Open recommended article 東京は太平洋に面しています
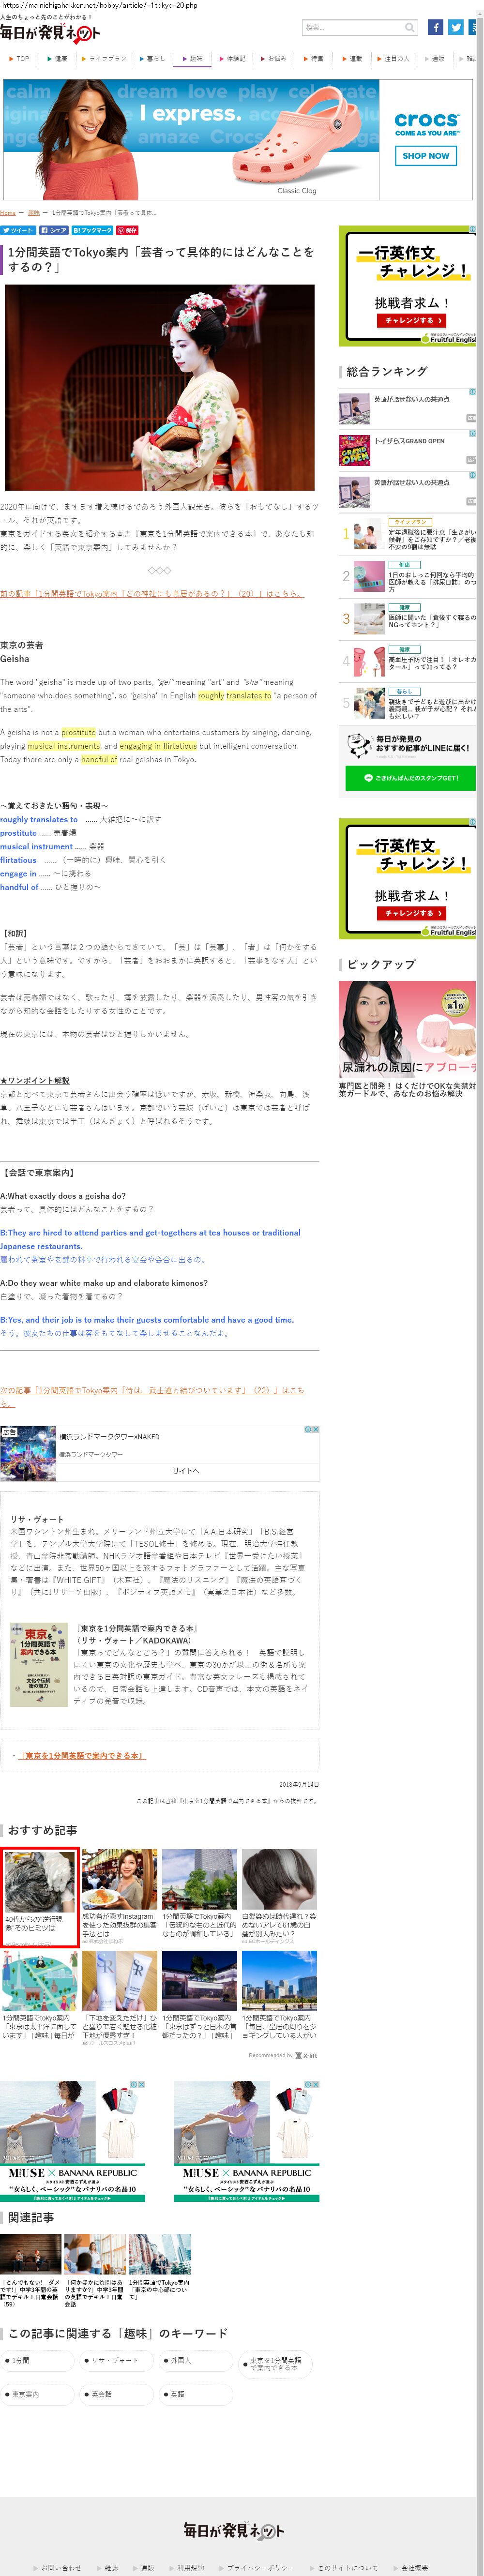Image resolution: width=484 pixels, height=2576 pixels. point(40,1995)
